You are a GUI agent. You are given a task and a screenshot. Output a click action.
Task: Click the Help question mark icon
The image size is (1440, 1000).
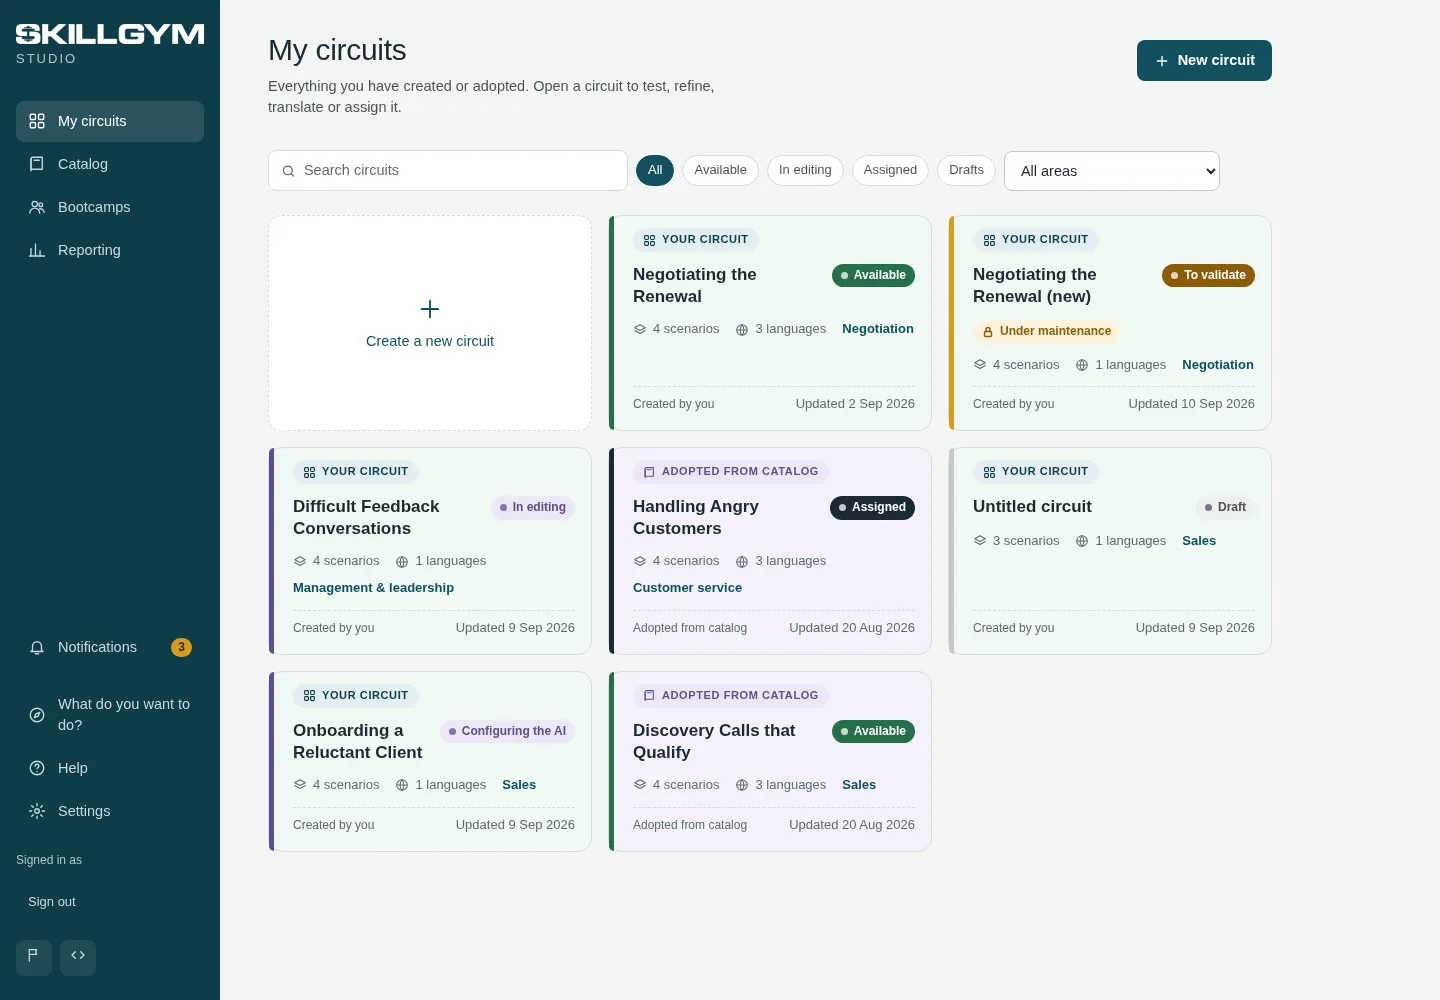point(37,768)
